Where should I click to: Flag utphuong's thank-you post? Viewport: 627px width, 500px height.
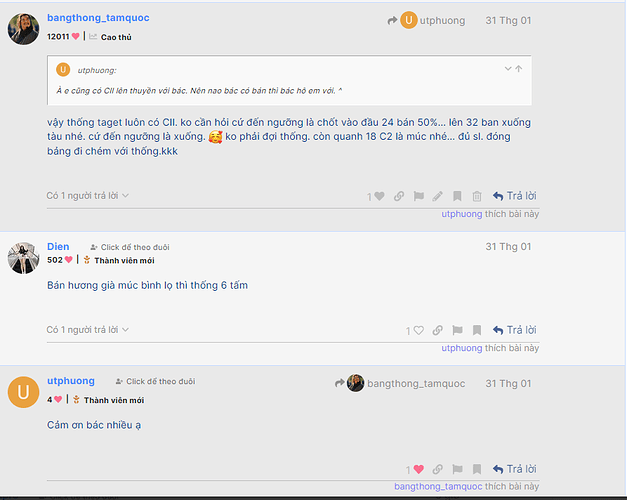(457, 469)
